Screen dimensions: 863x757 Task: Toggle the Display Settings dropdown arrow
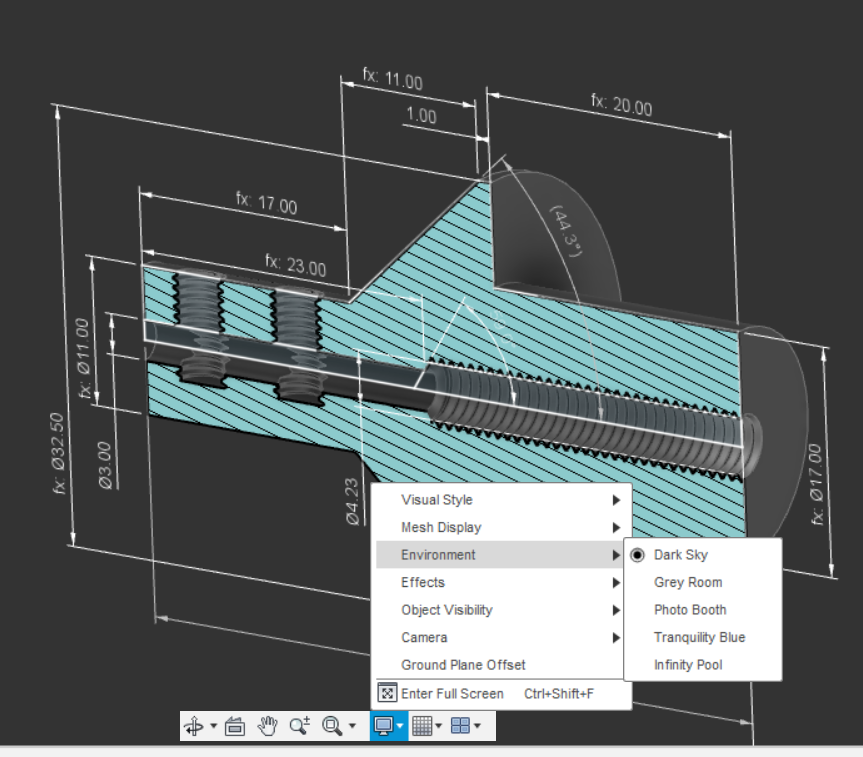click(400, 726)
